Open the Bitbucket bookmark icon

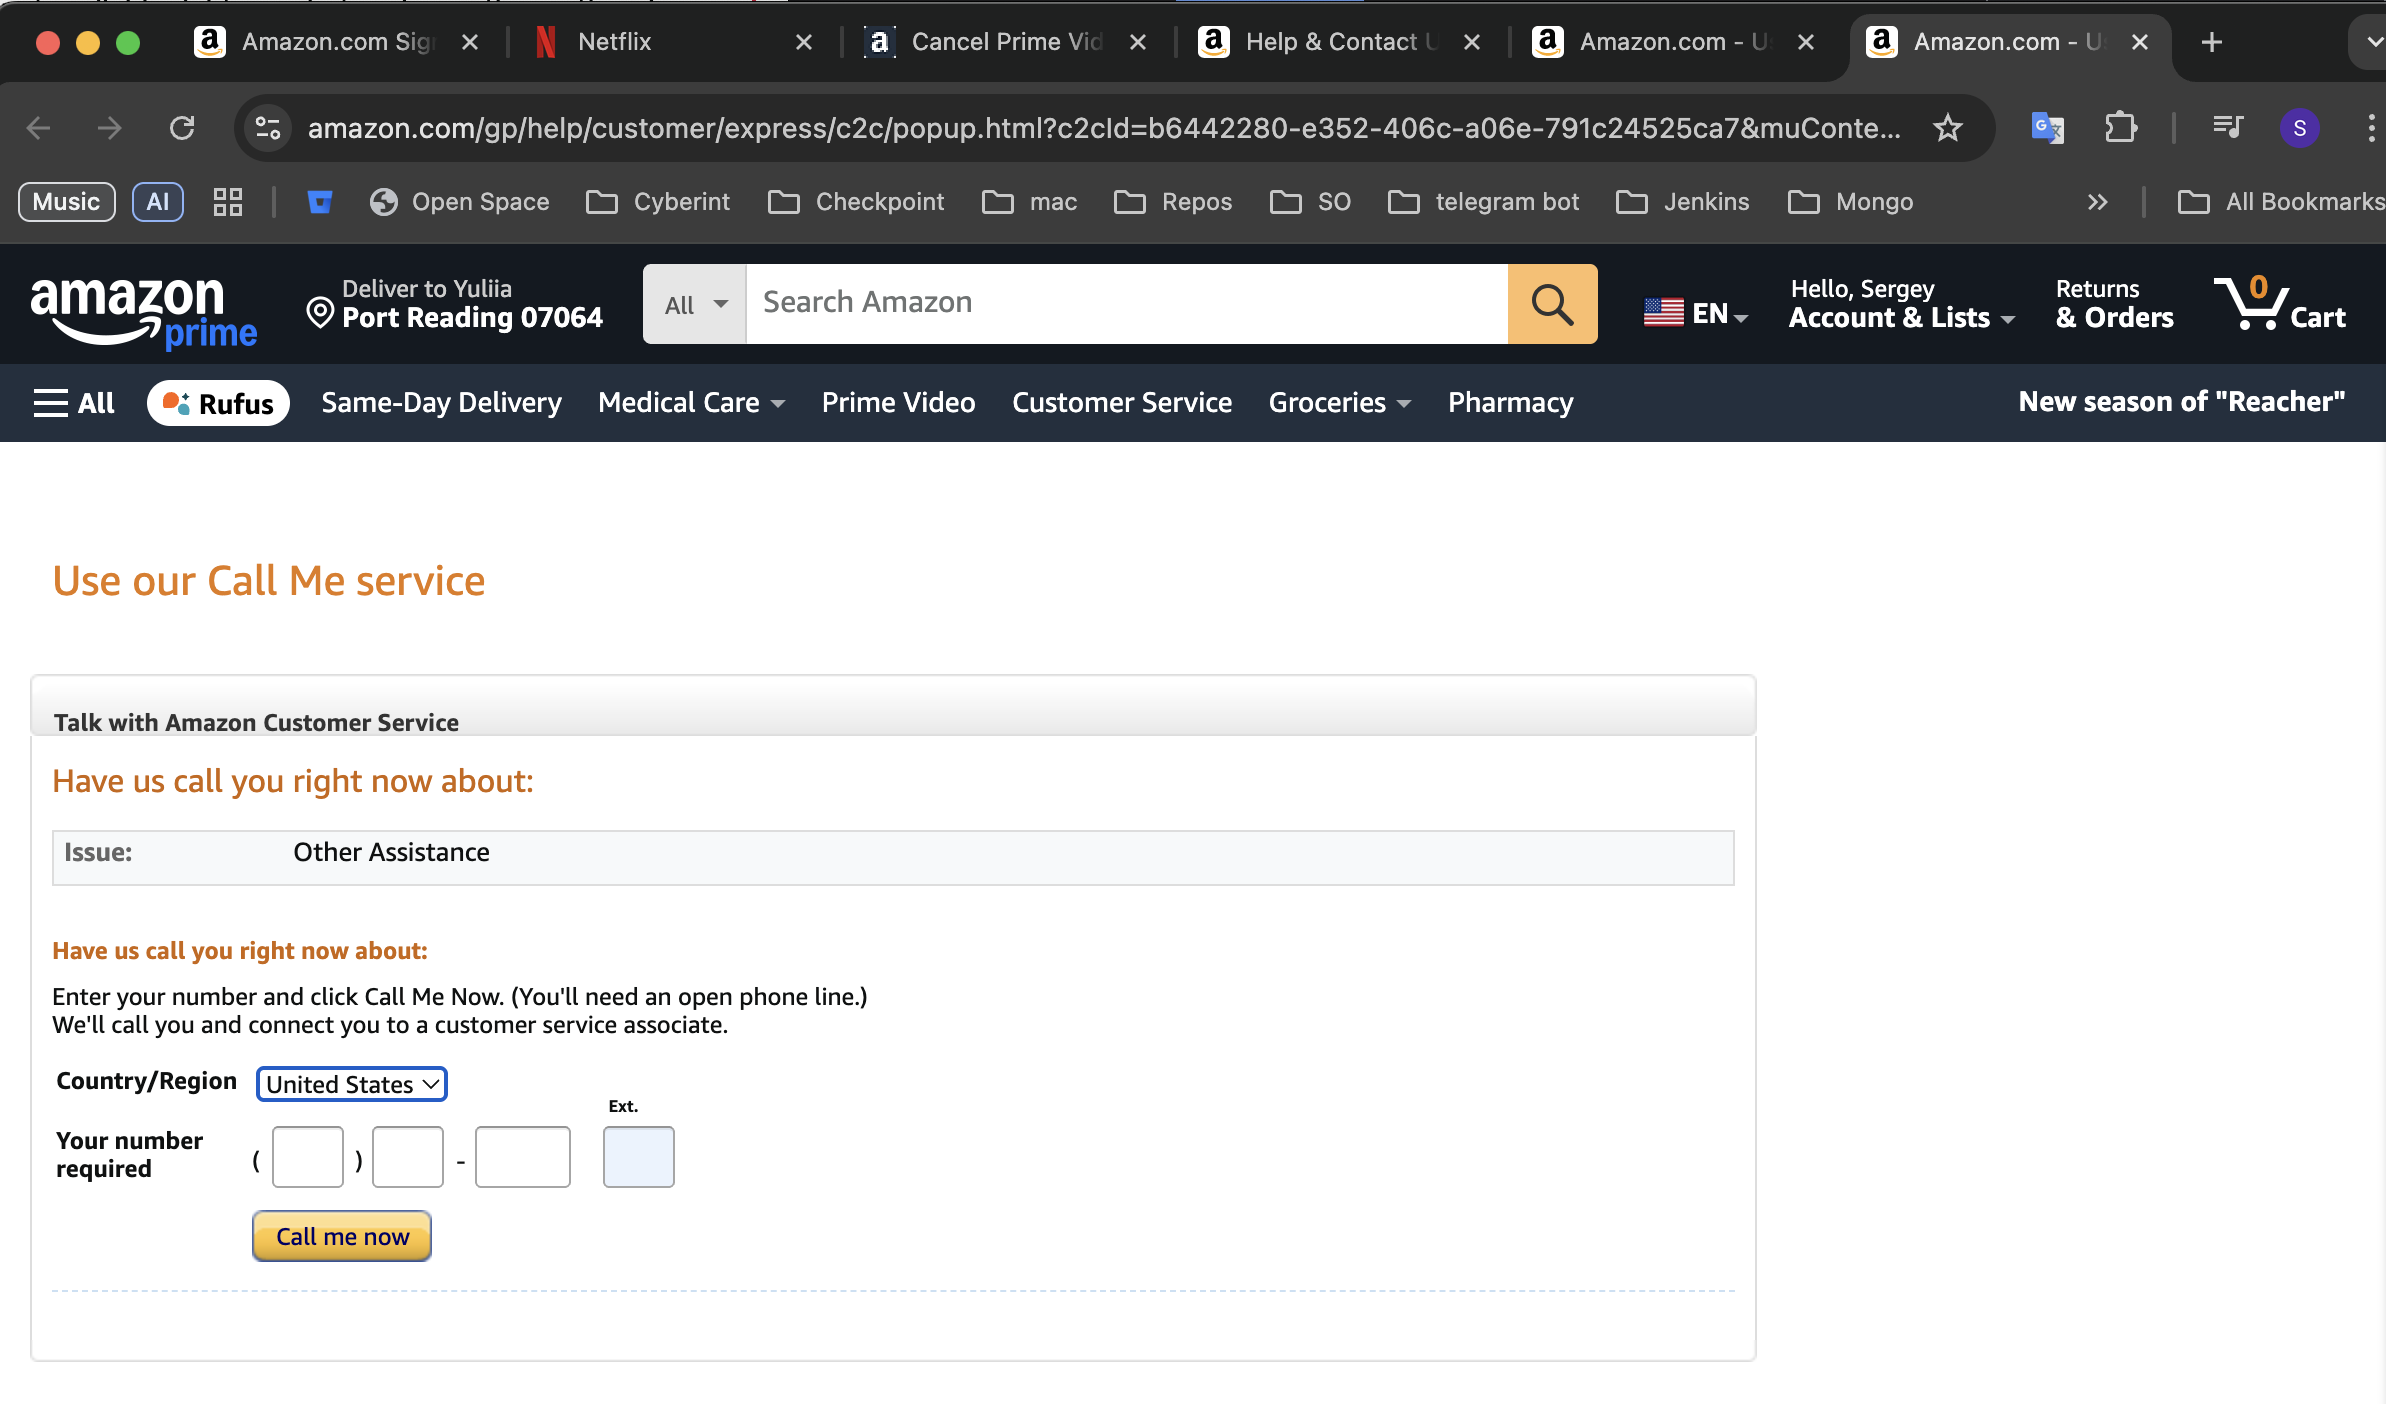[319, 202]
